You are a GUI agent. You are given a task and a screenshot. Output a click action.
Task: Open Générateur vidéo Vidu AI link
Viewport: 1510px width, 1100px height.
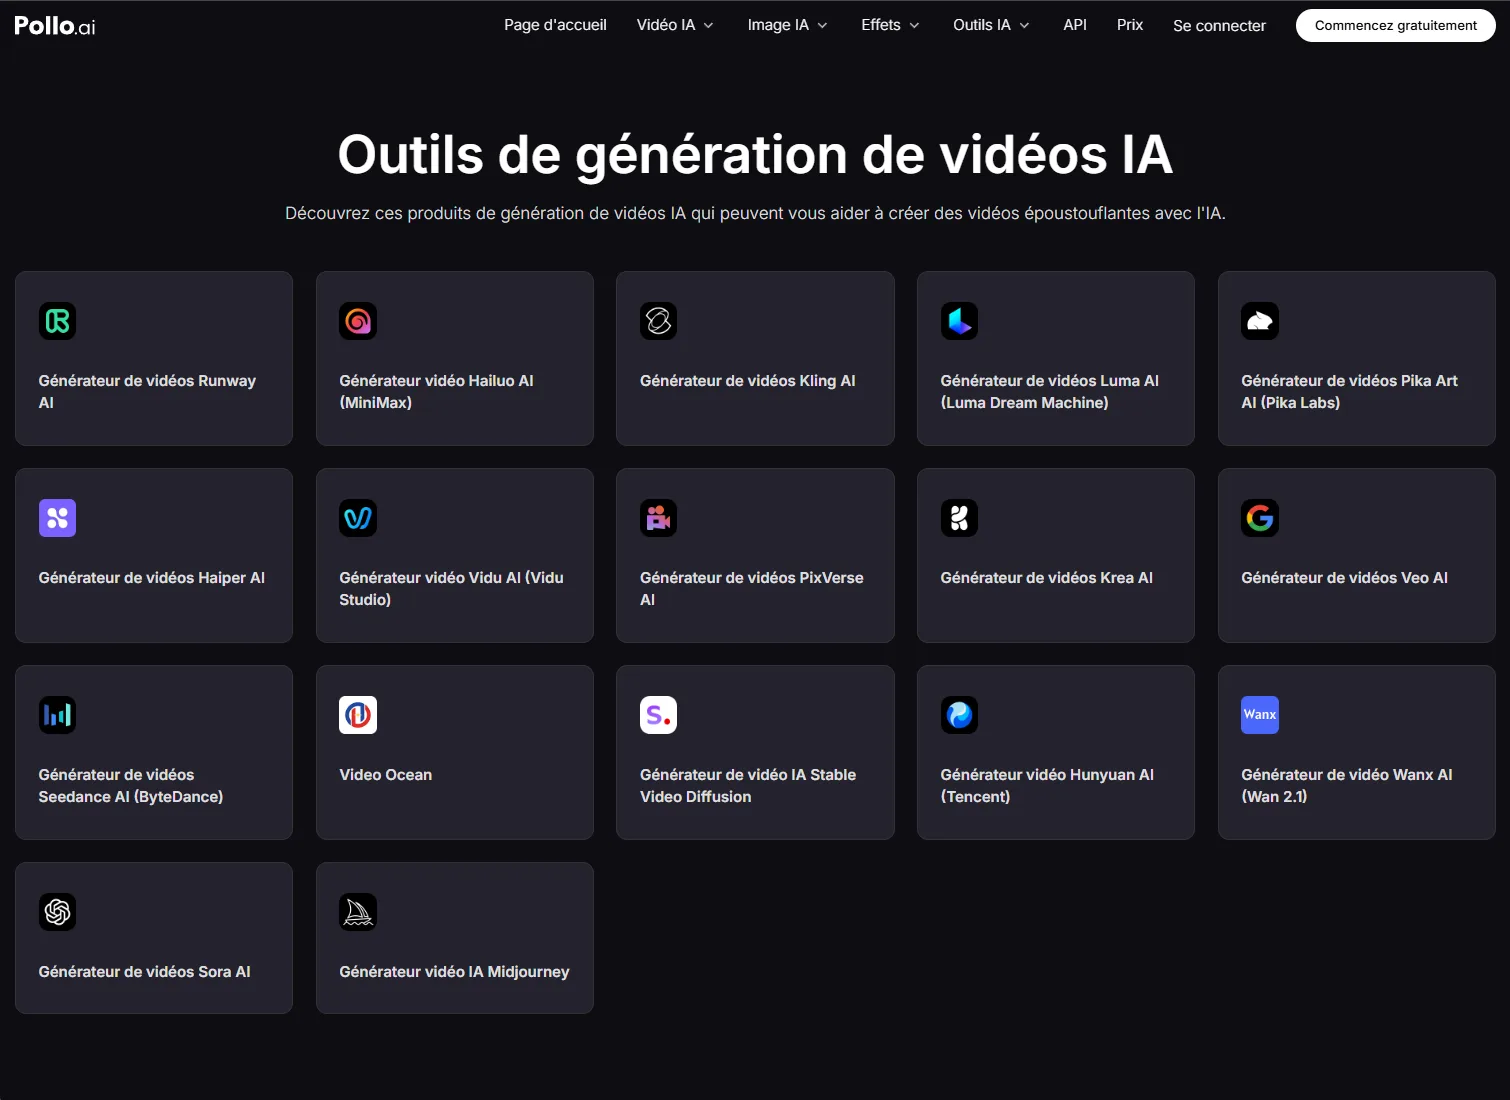coord(451,589)
